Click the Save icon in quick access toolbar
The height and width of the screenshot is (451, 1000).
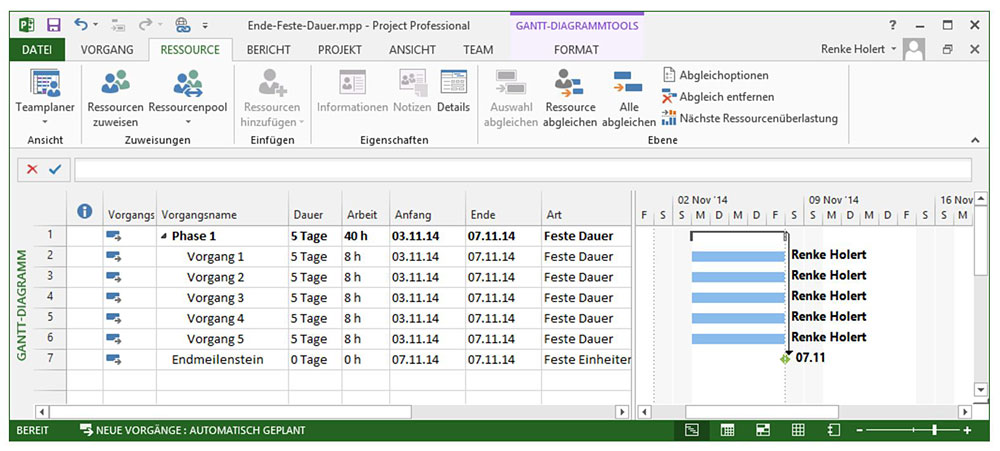pos(54,26)
